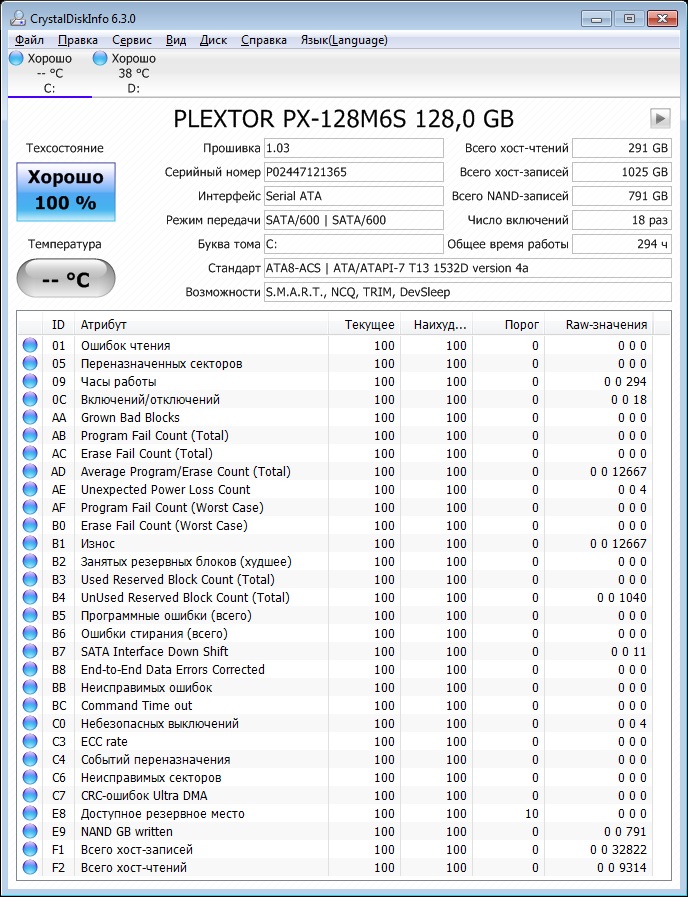Click status circle for Program Fail Count (Total)
Viewport: 688px width, 897px height.
tap(30, 435)
